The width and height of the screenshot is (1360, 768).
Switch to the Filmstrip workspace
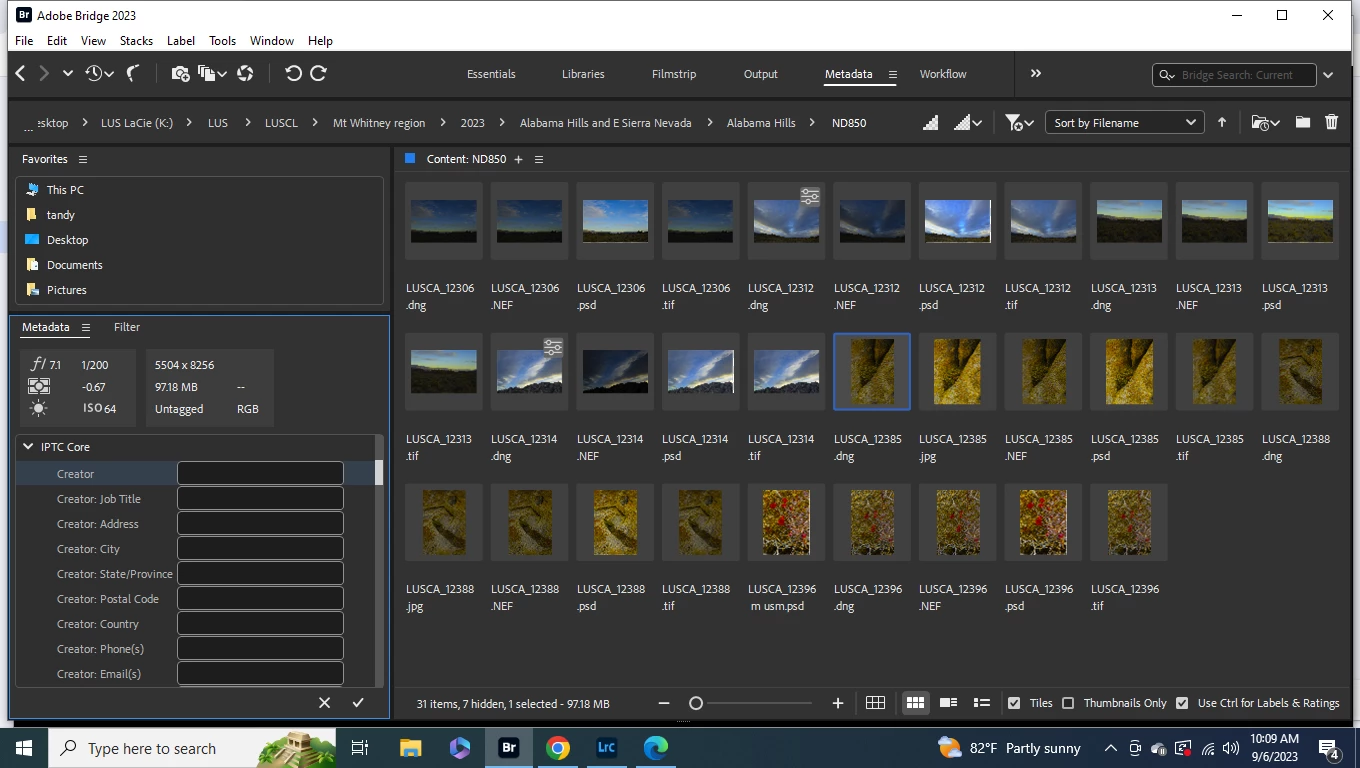pos(674,74)
